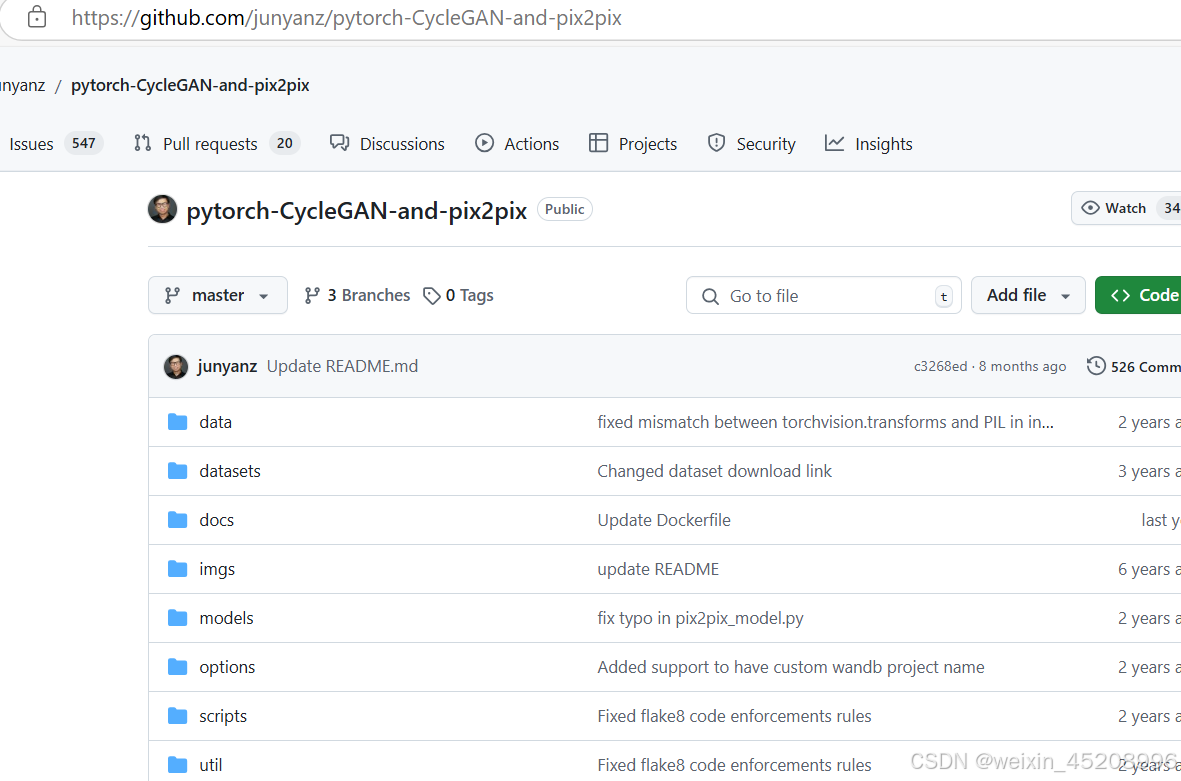Open 'Added support to have custom wandb' commit
The width and height of the screenshot is (1181, 781).
pyautogui.click(x=791, y=667)
